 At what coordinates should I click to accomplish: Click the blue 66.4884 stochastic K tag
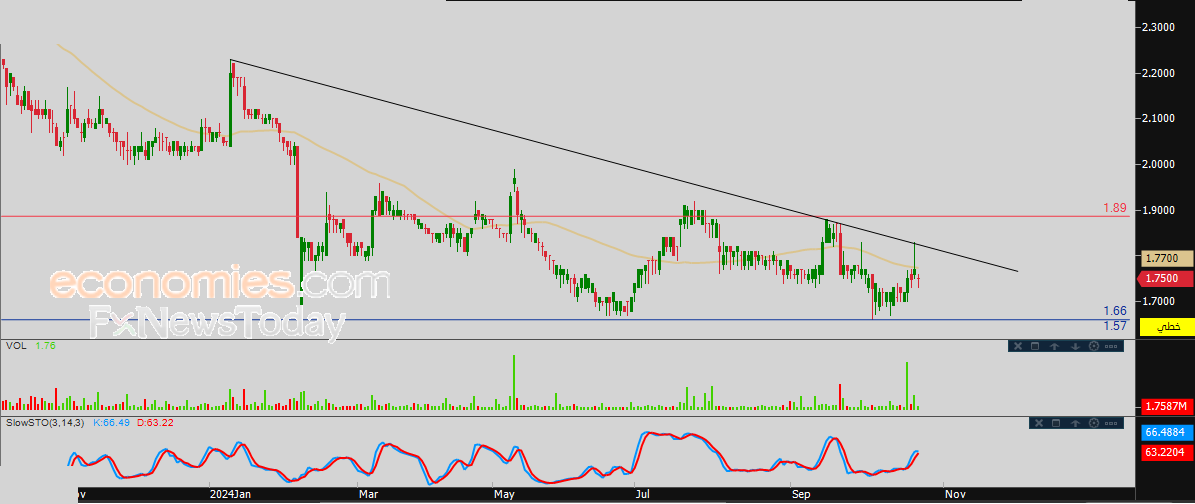(1166, 433)
